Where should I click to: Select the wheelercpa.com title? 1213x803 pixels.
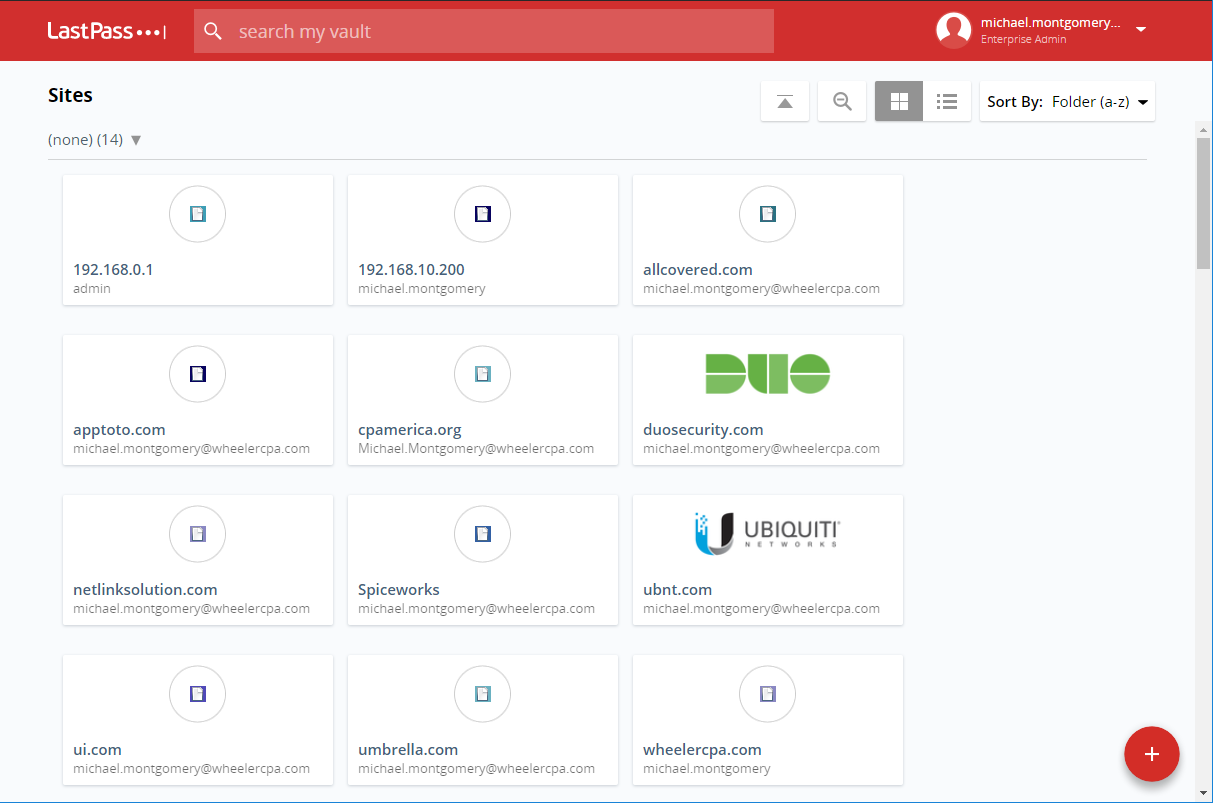pyautogui.click(x=702, y=750)
